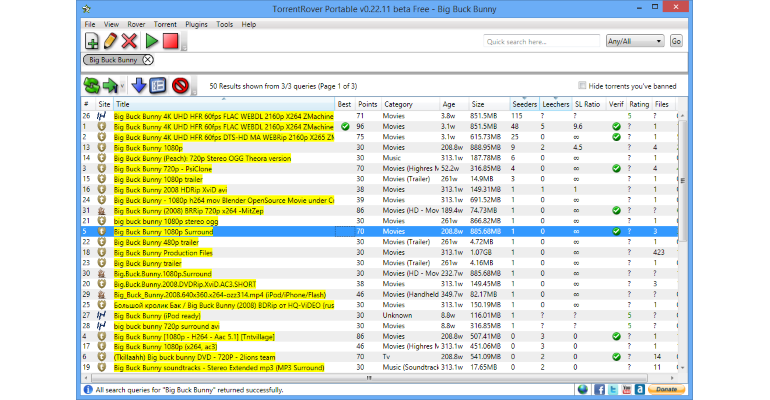Click the red X delete query icon
This screenshot has height=400, width=770.
tap(129, 41)
